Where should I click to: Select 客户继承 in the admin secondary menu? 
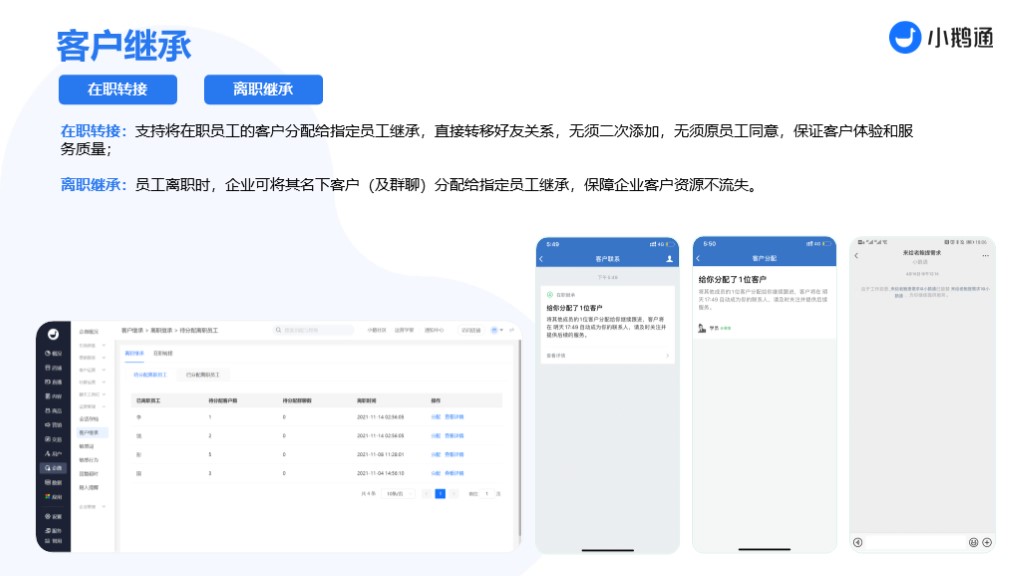click(90, 433)
